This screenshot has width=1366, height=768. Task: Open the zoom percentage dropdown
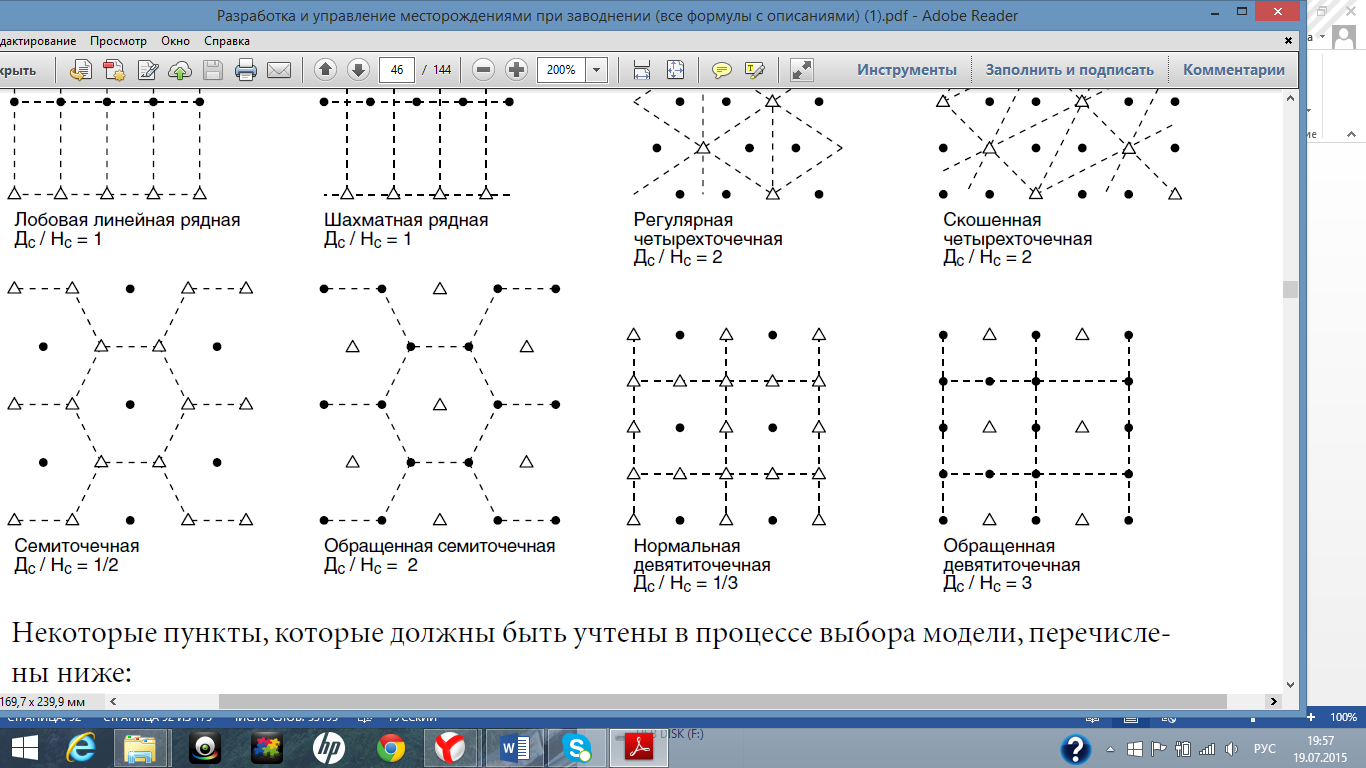point(597,70)
